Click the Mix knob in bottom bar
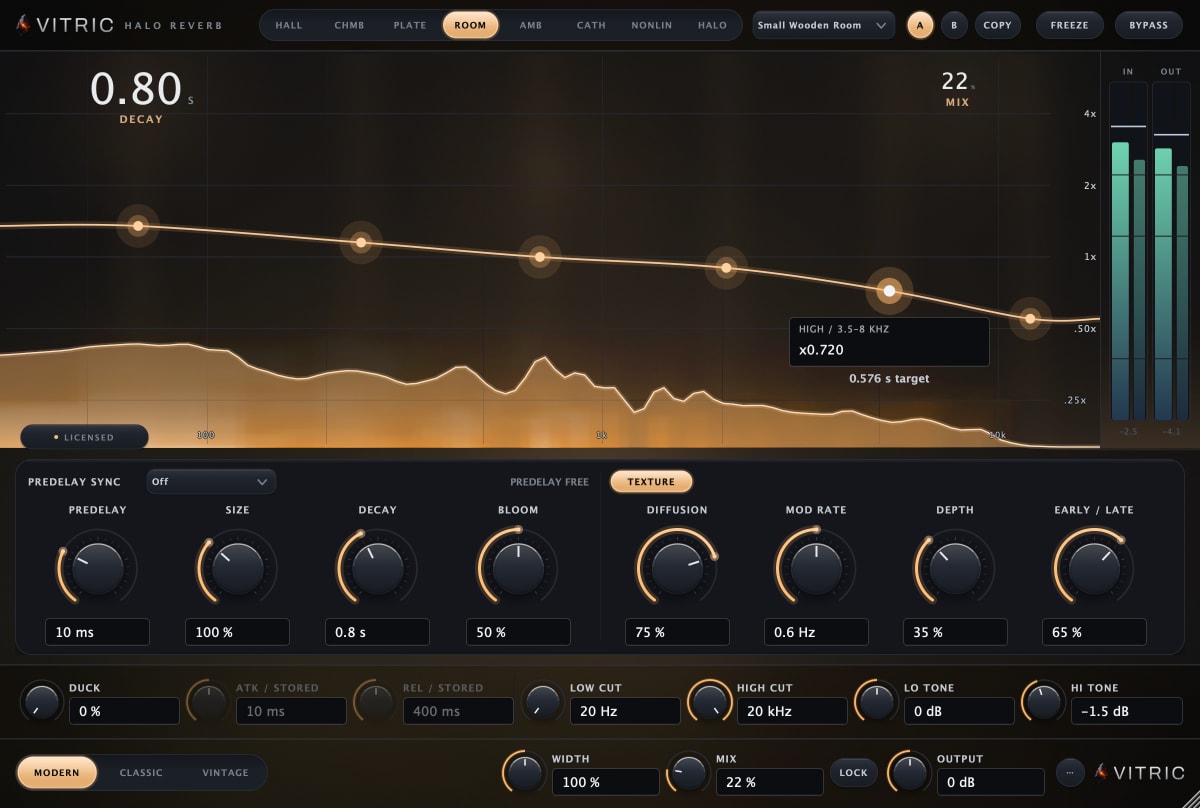 (x=689, y=772)
